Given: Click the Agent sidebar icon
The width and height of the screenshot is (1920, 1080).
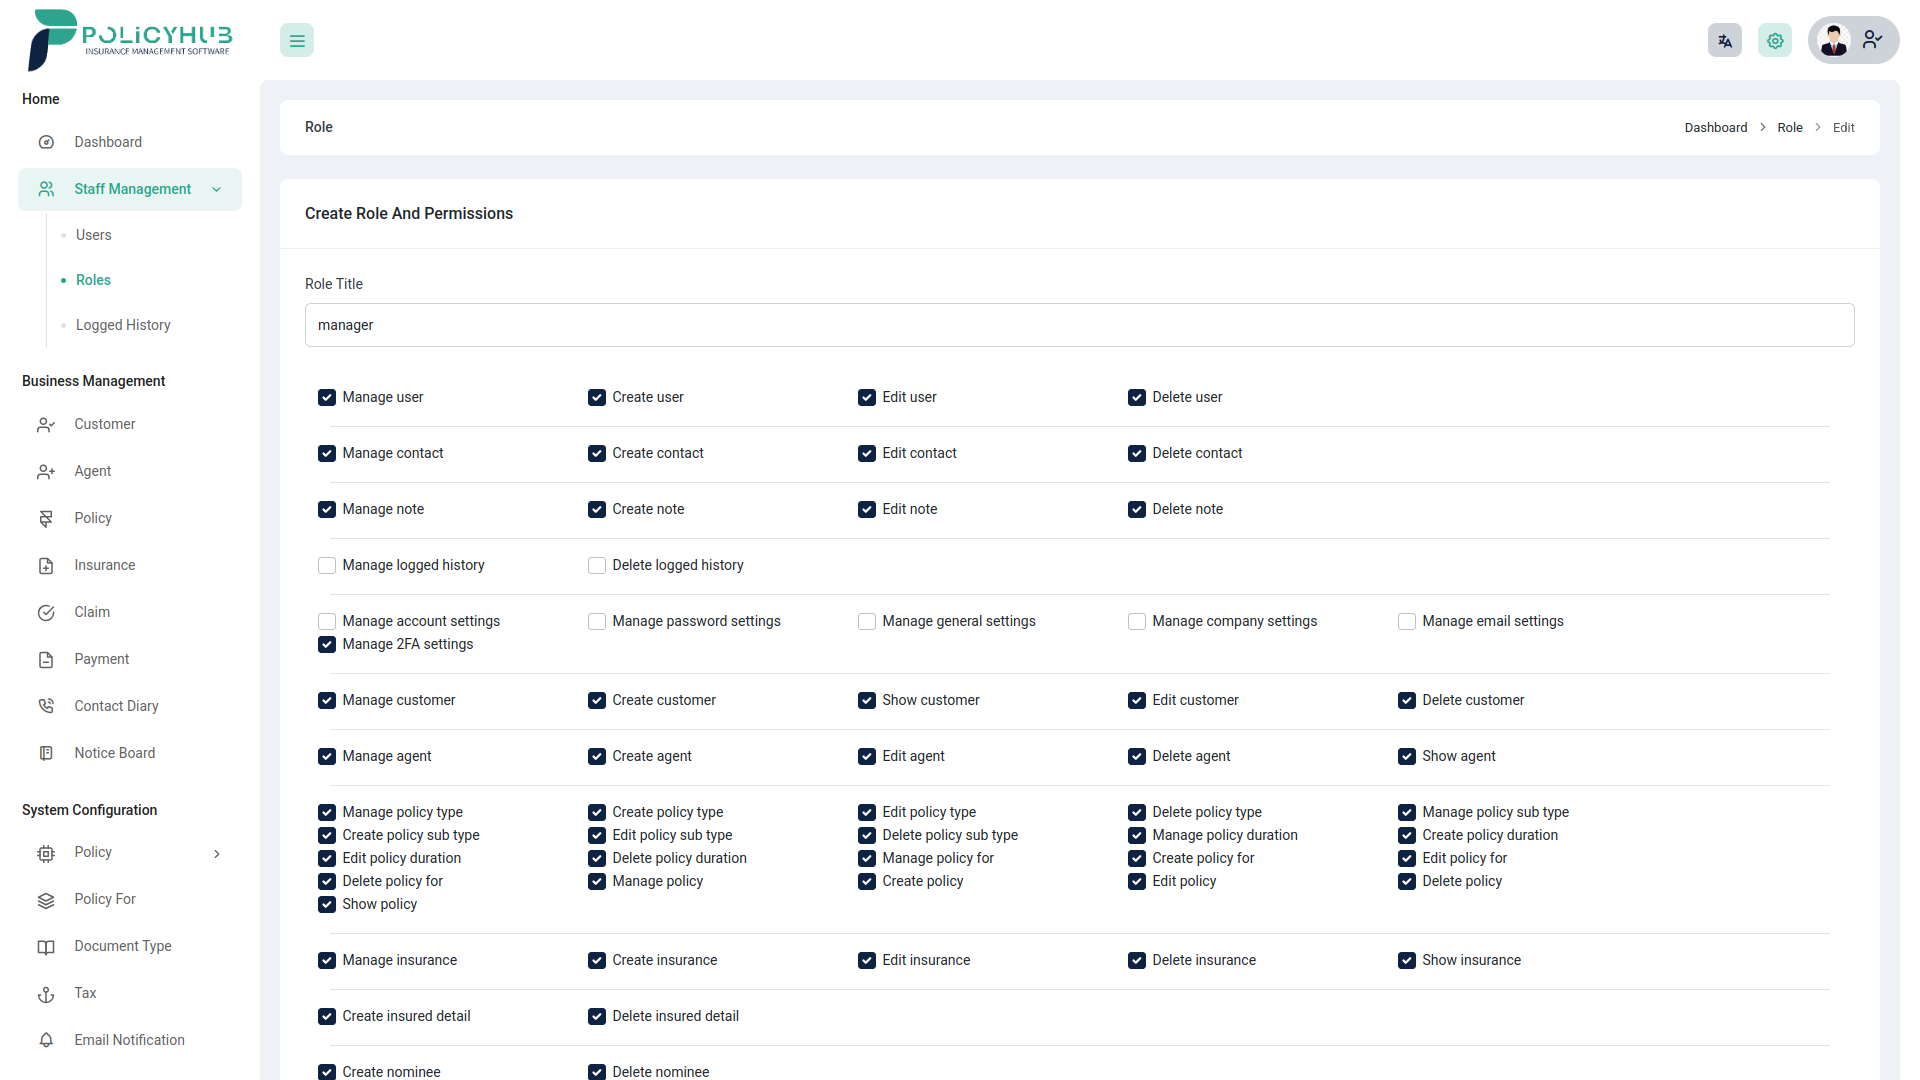Looking at the screenshot, I should pyautogui.click(x=46, y=471).
